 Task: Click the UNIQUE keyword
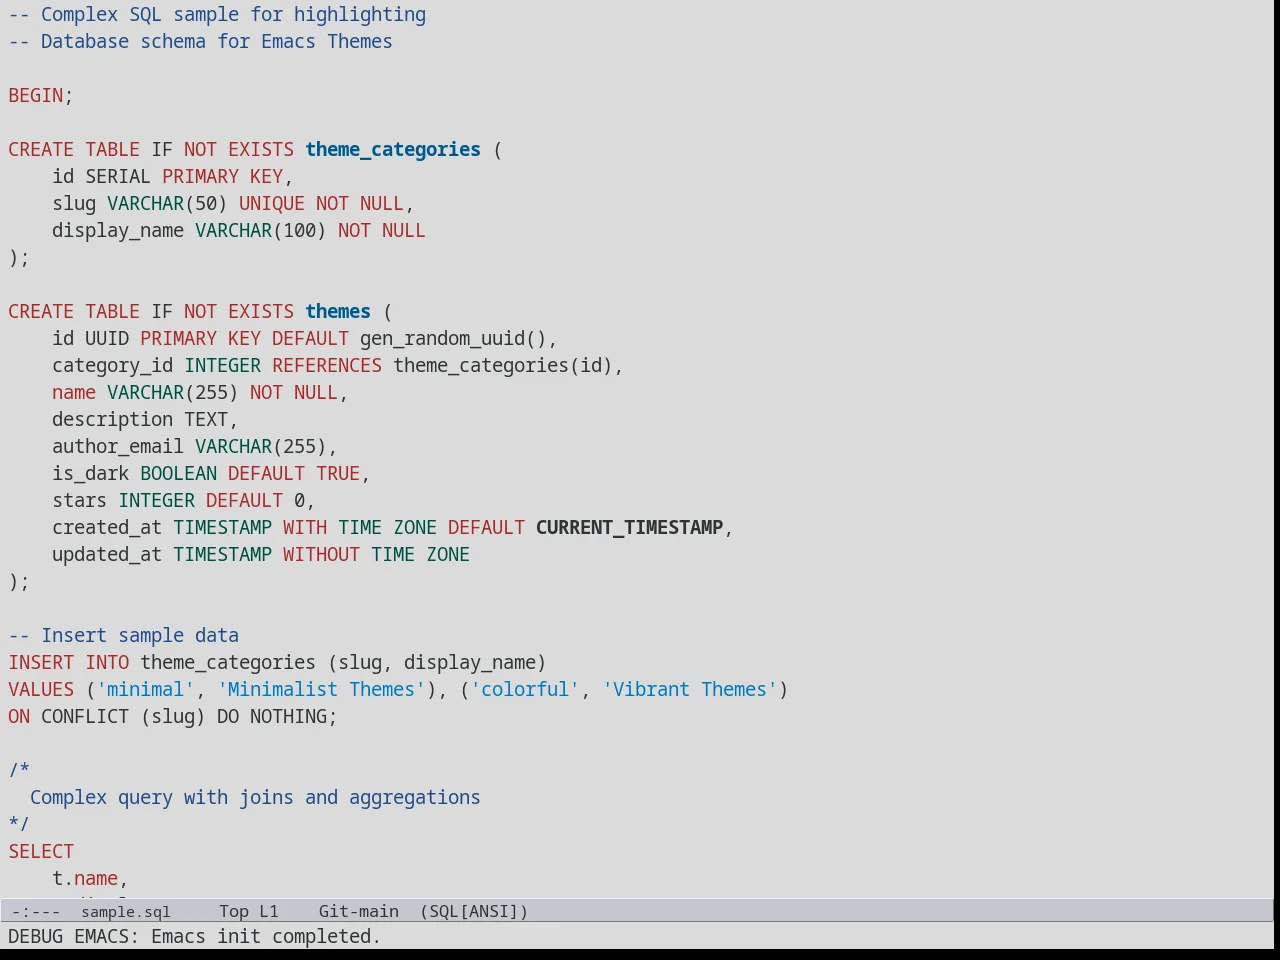click(x=272, y=204)
